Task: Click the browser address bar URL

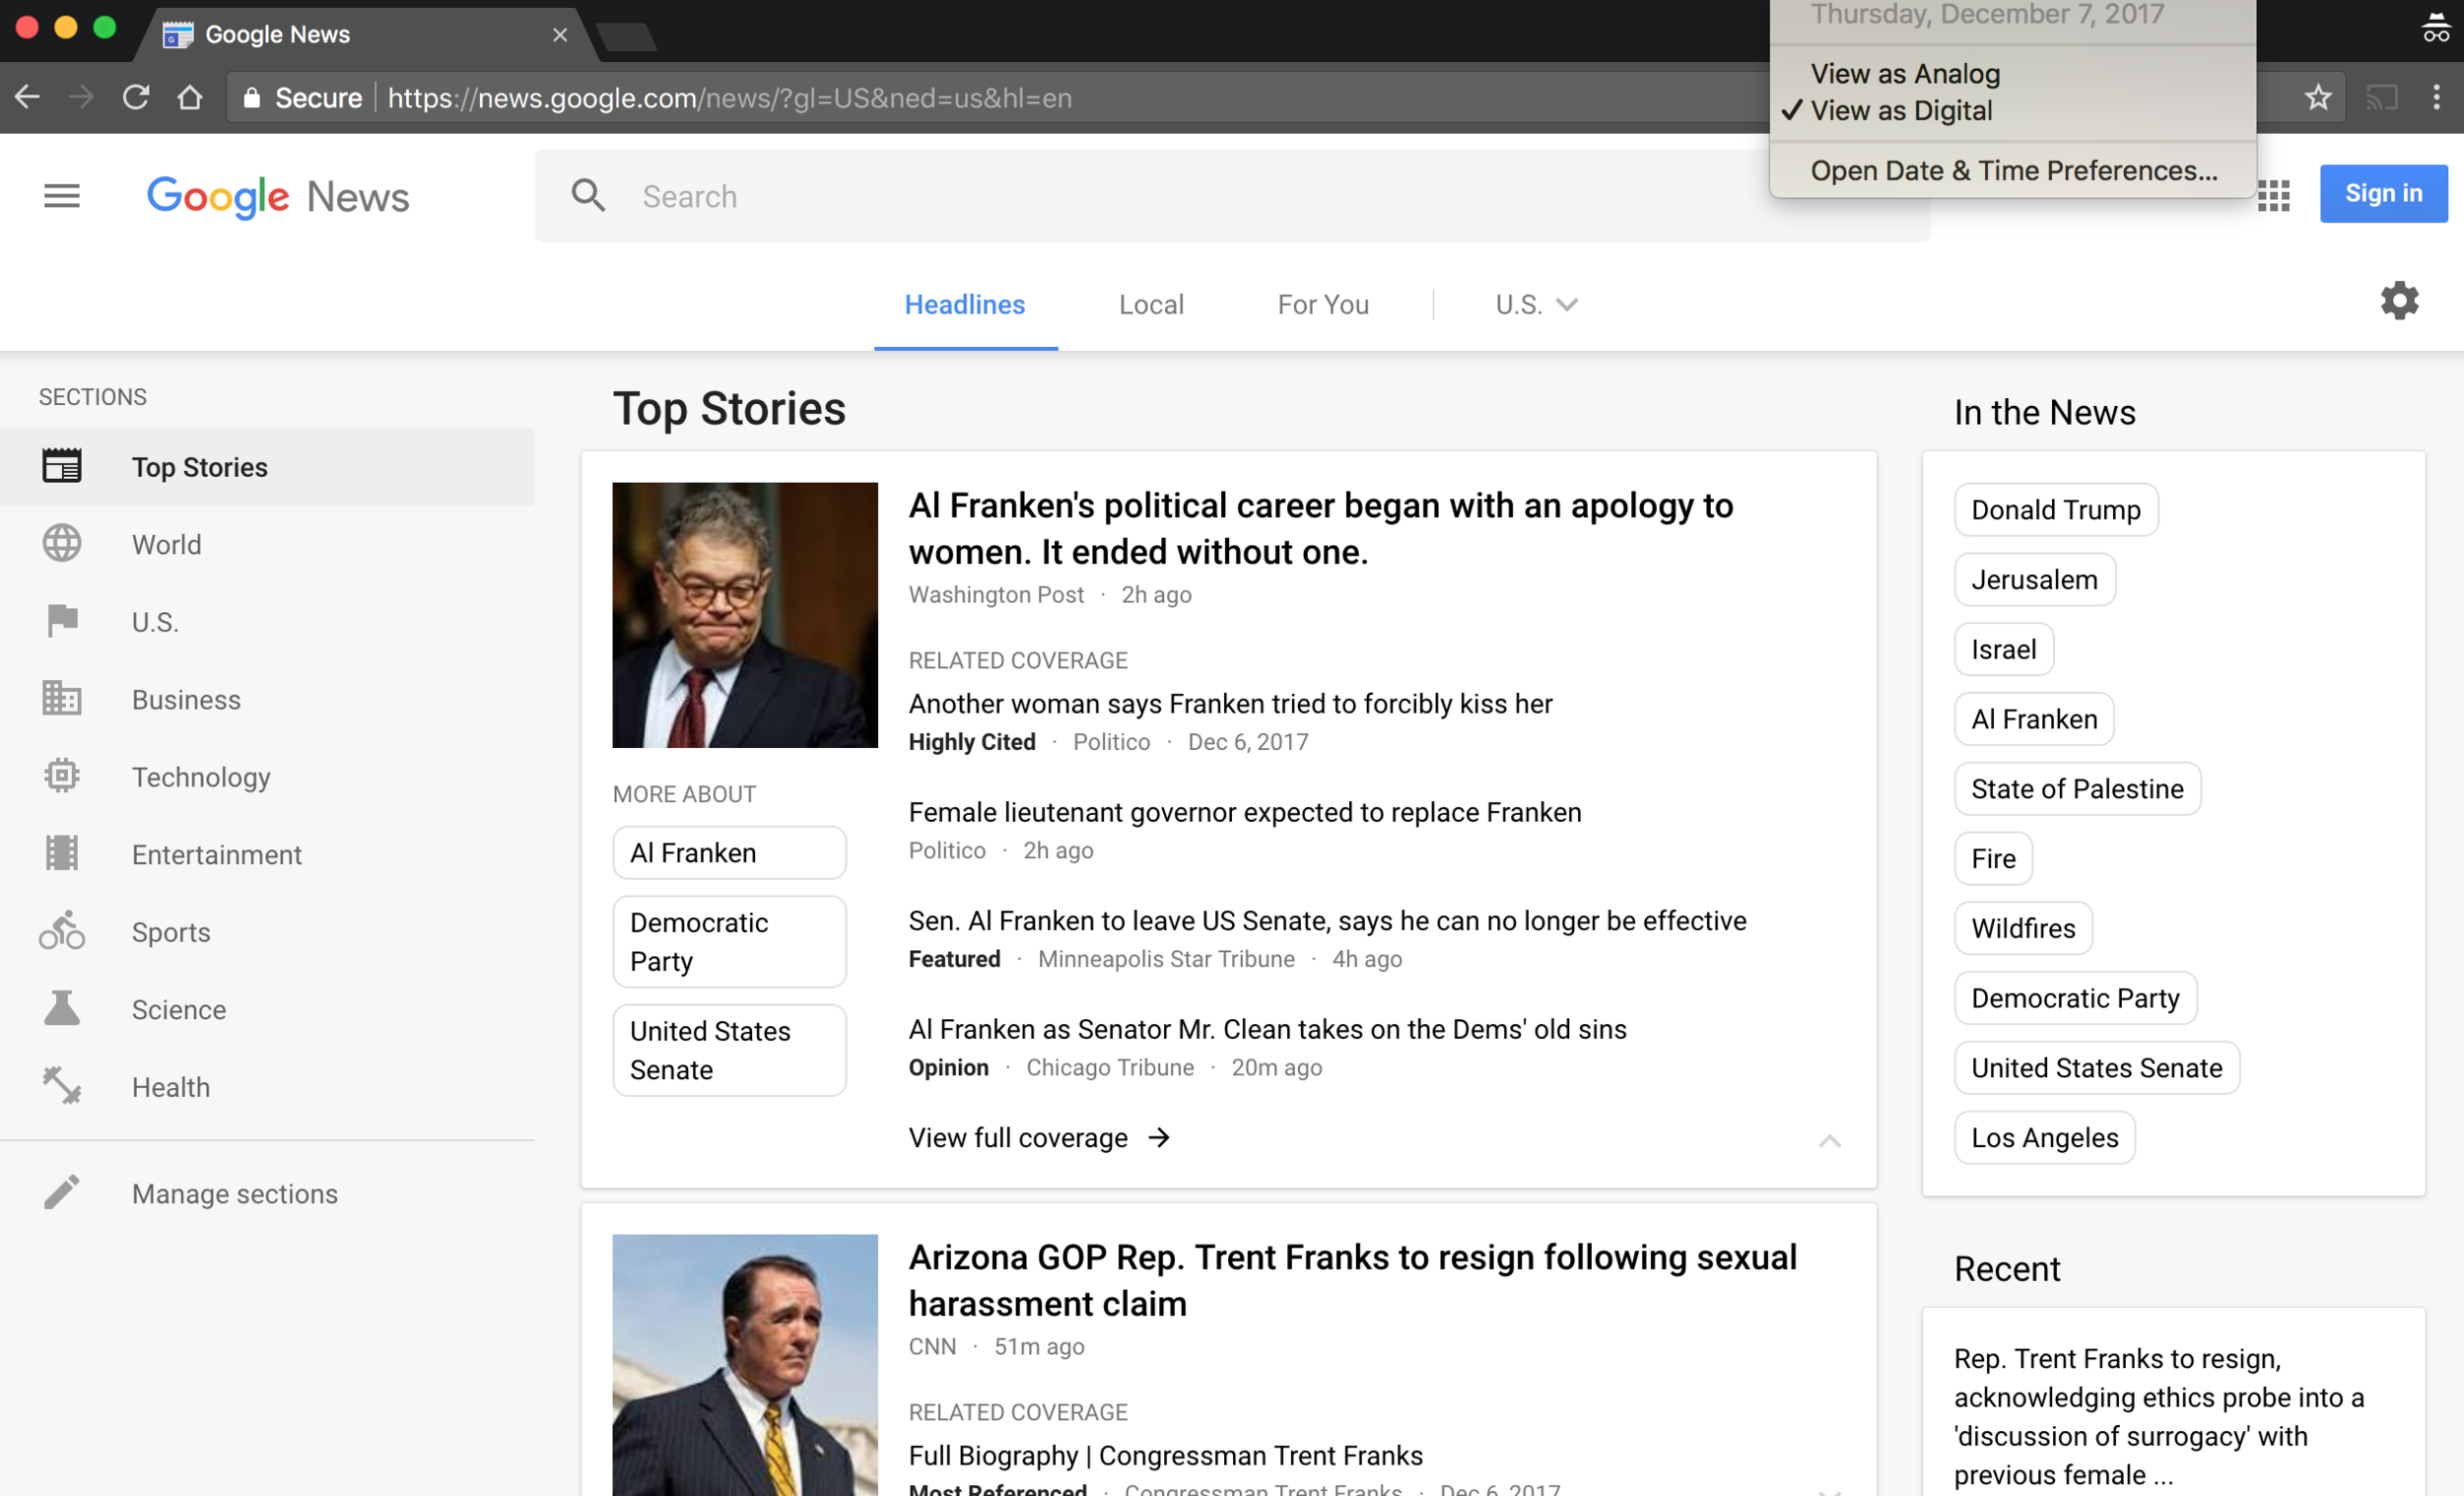Action: (730, 98)
